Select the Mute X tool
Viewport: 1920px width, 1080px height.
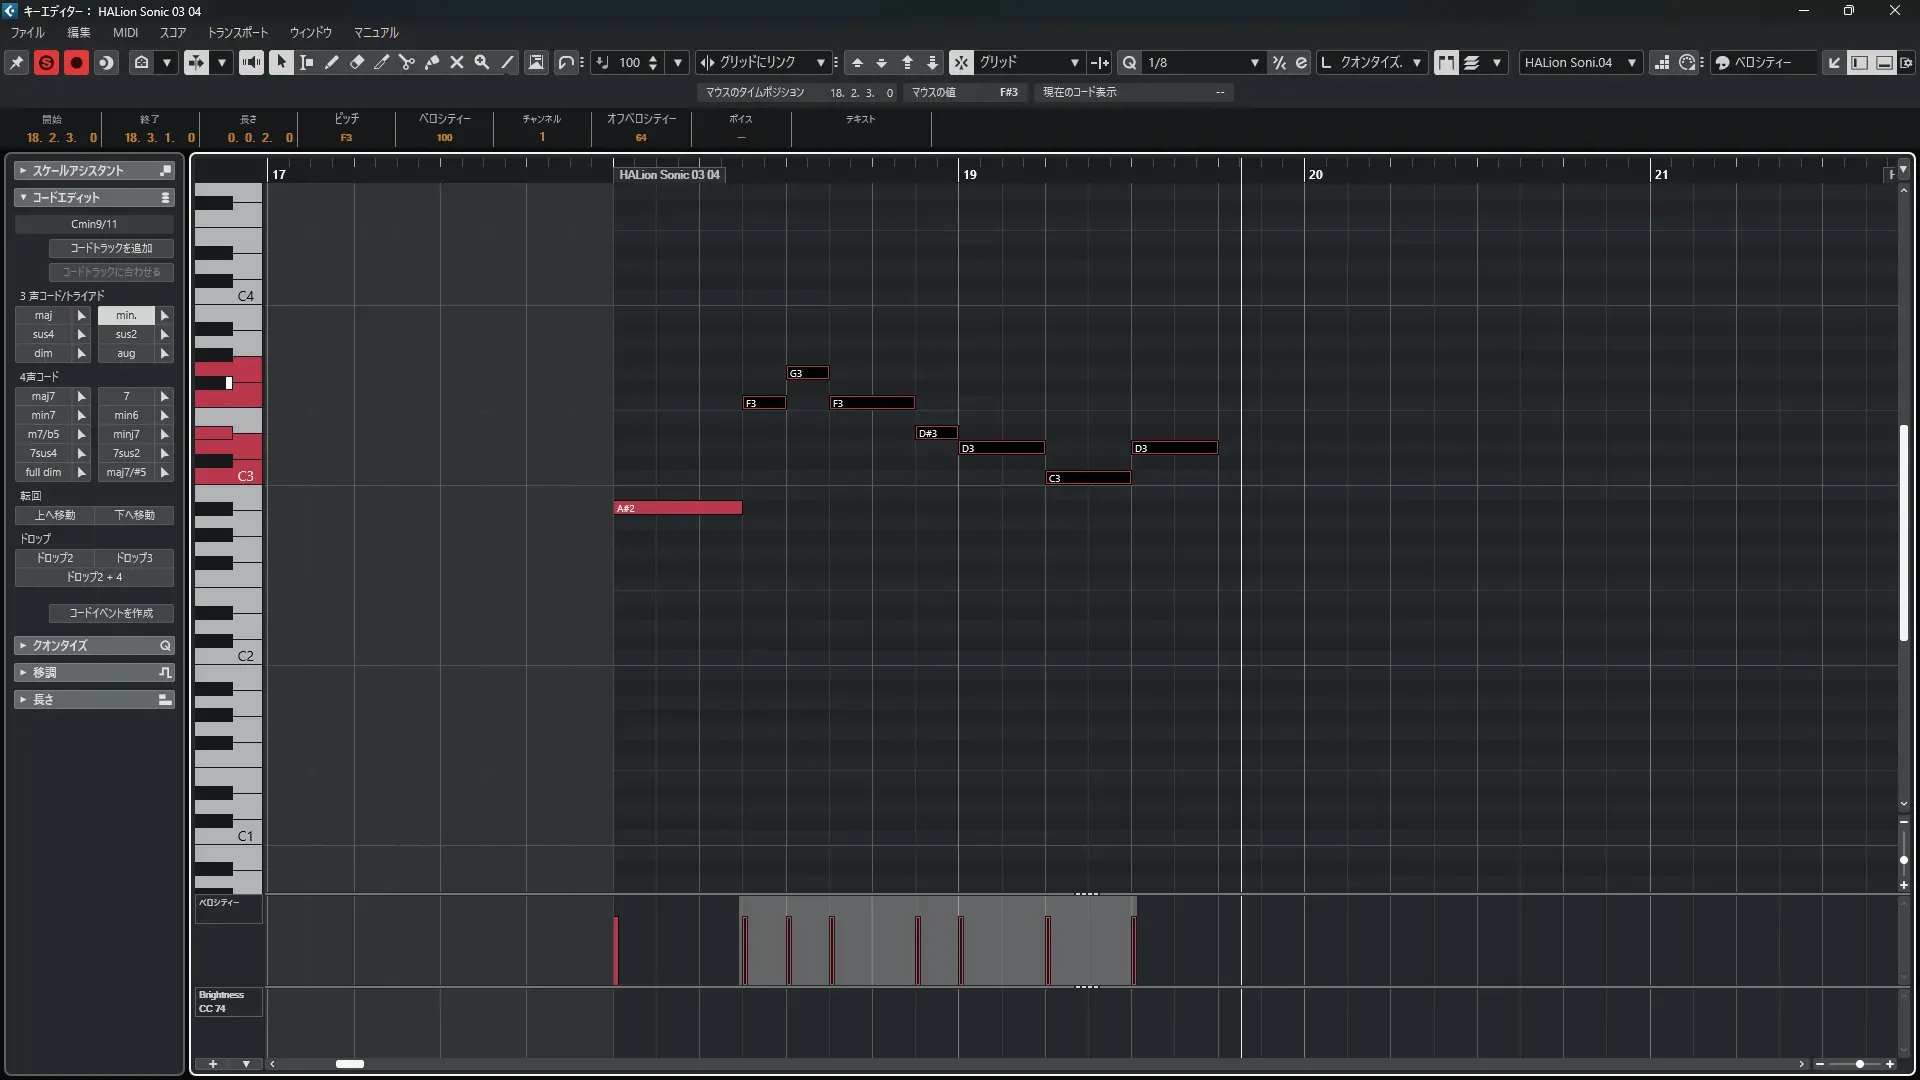pyautogui.click(x=457, y=62)
